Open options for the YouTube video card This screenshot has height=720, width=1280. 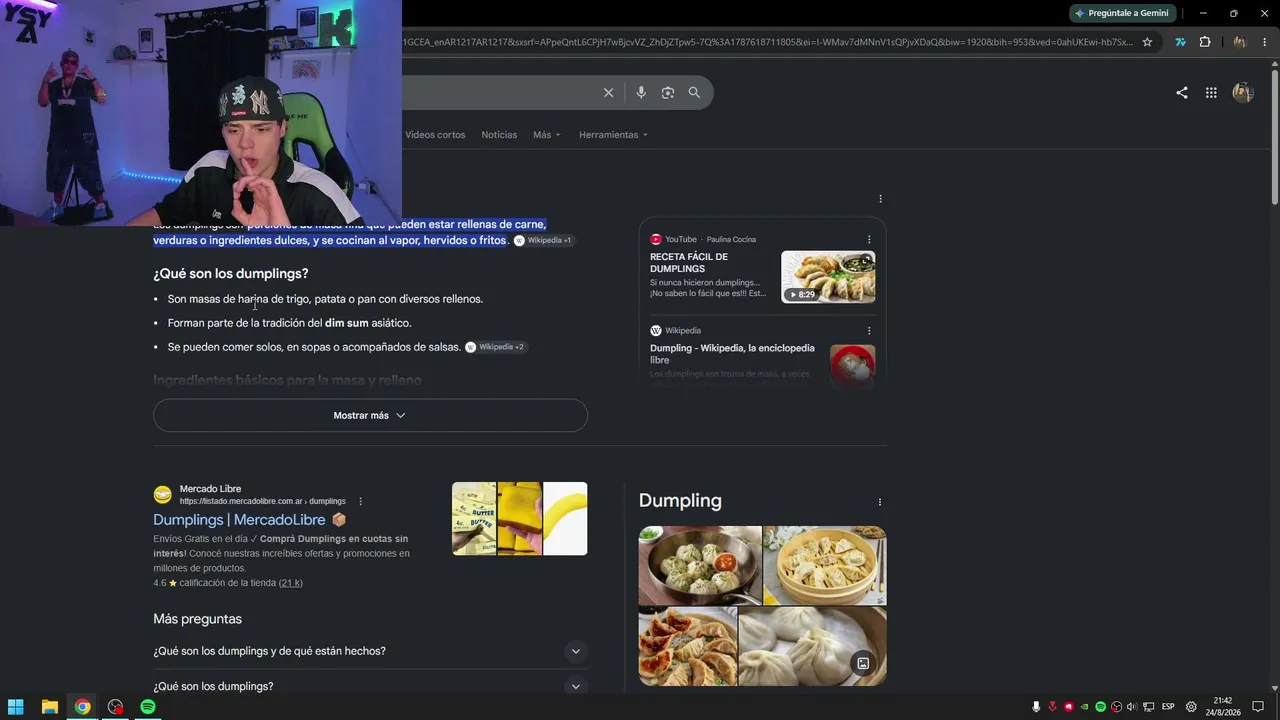[x=869, y=240]
